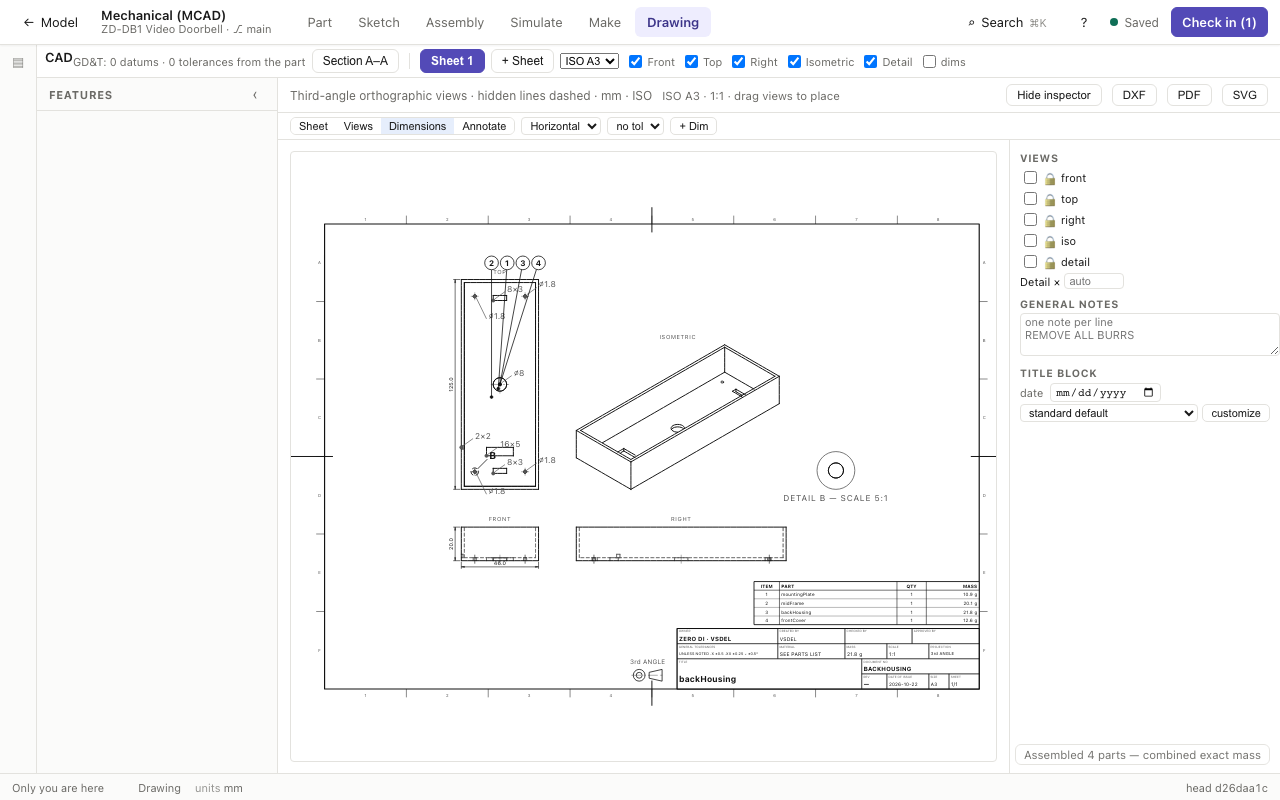This screenshot has height=800, width=1280.
Task: Check the top checkbox in Views inspector
Action: pos(1030,198)
